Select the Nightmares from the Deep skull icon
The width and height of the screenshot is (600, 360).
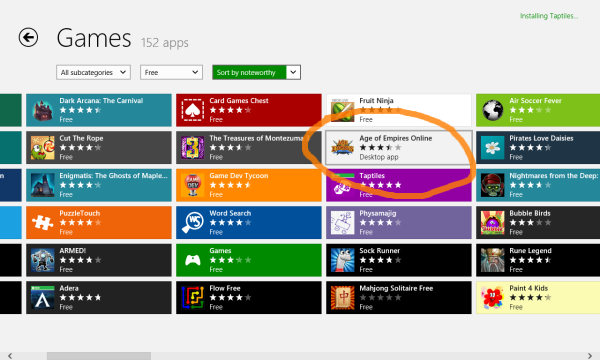(492, 185)
